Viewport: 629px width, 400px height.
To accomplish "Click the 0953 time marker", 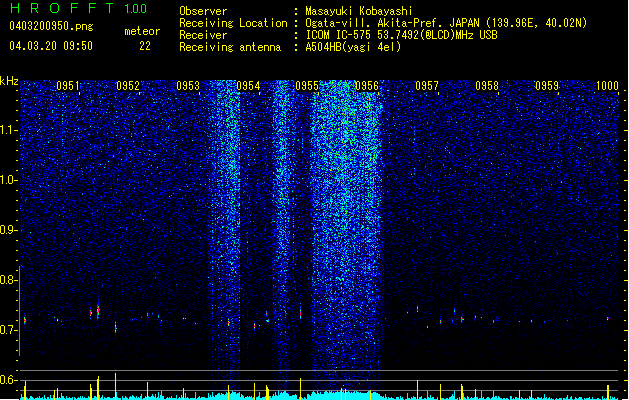I will (x=188, y=86).
